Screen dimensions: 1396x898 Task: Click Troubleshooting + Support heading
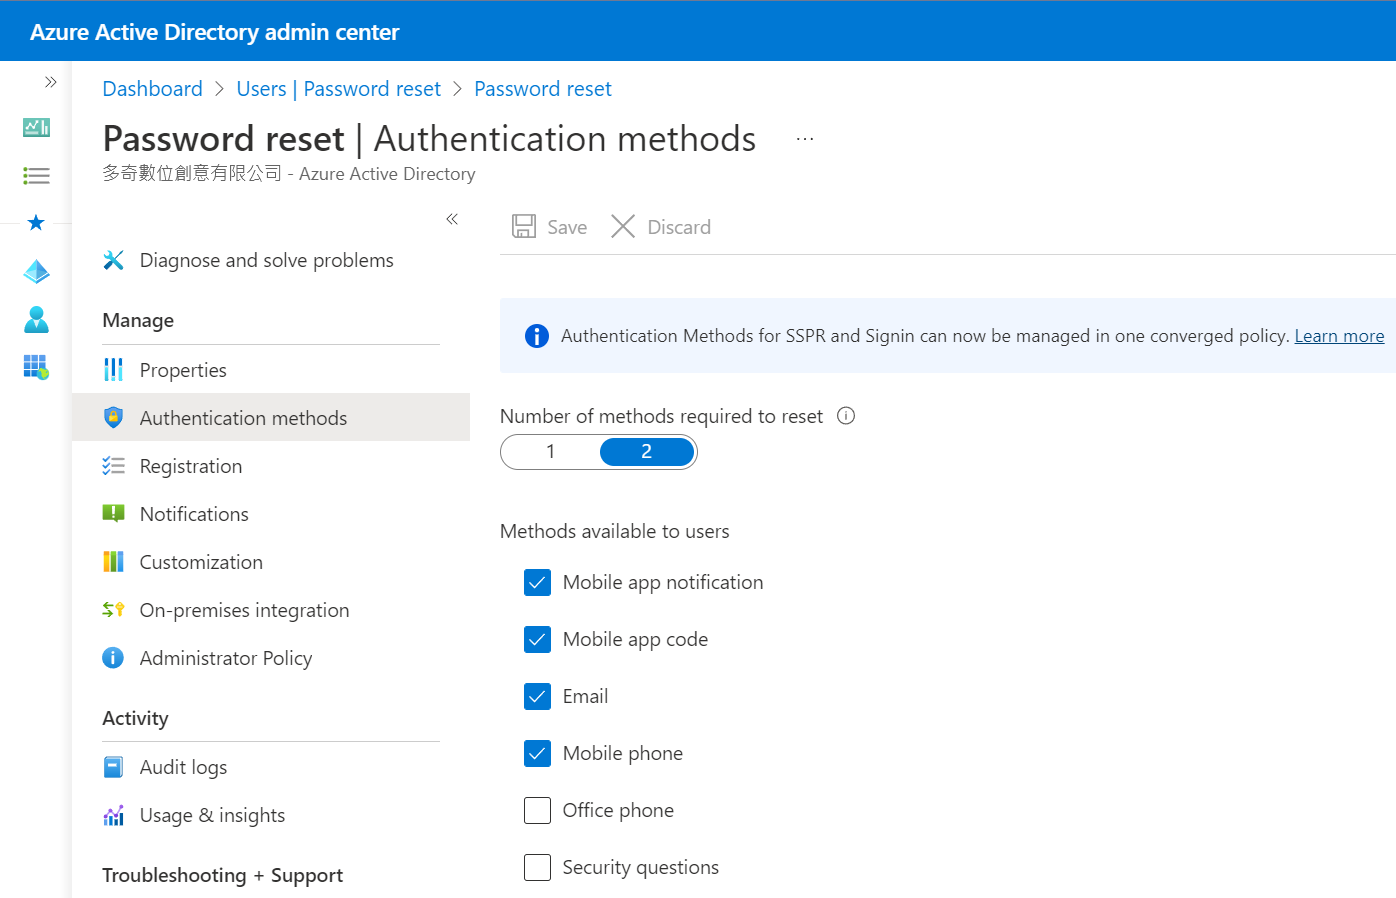point(222,875)
